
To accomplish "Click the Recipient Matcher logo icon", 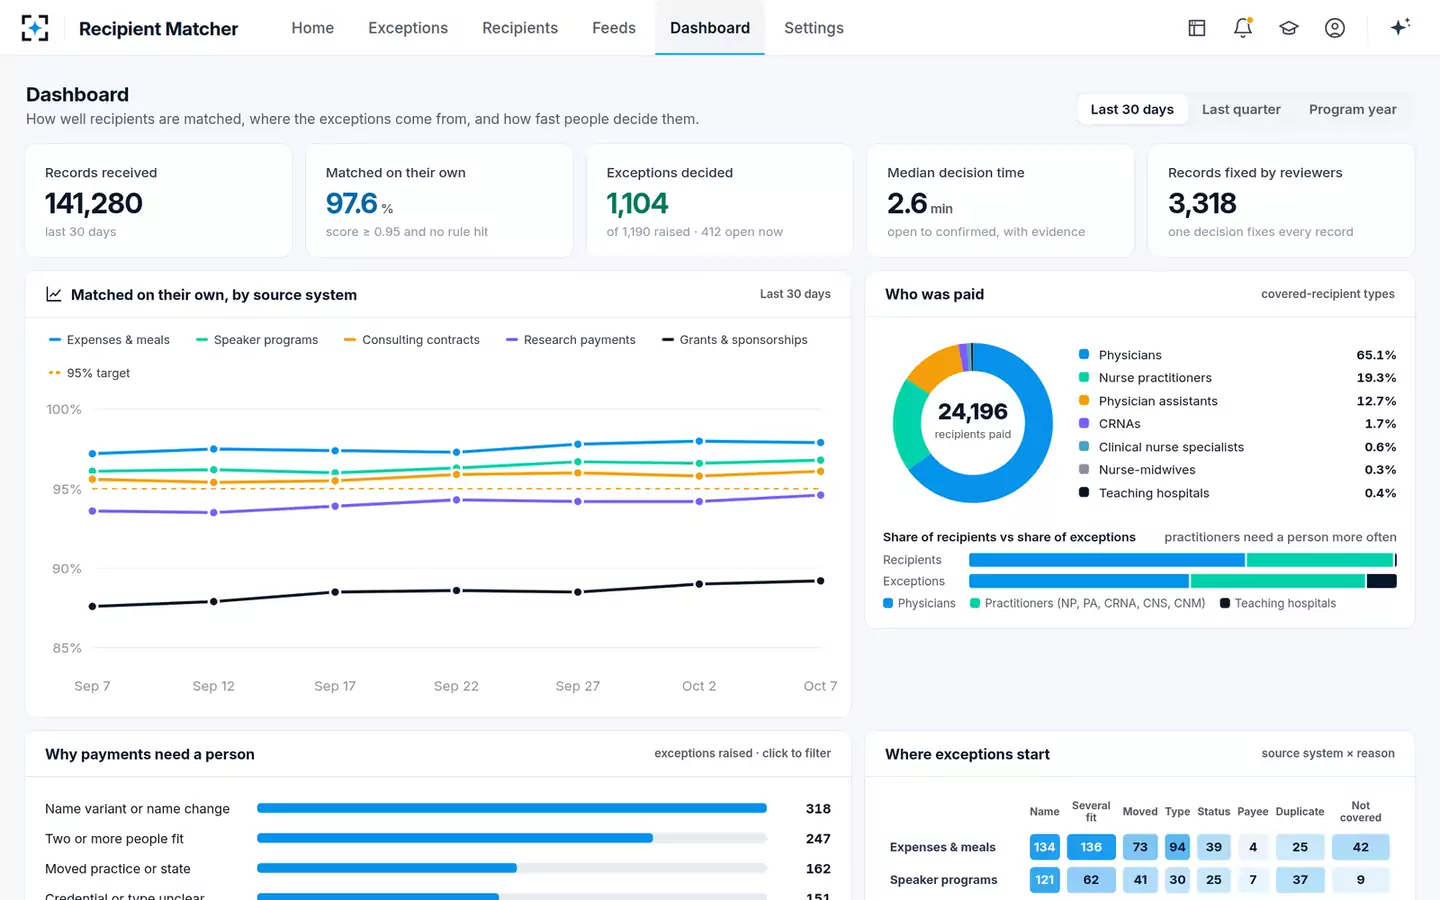I will (35, 28).
